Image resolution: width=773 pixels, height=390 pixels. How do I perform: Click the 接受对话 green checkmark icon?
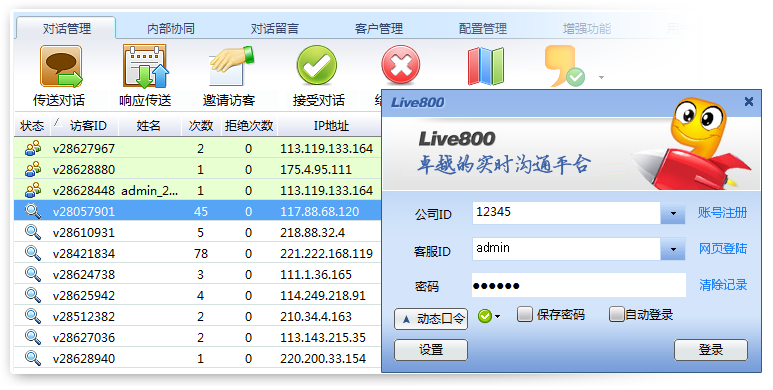coord(316,66)
